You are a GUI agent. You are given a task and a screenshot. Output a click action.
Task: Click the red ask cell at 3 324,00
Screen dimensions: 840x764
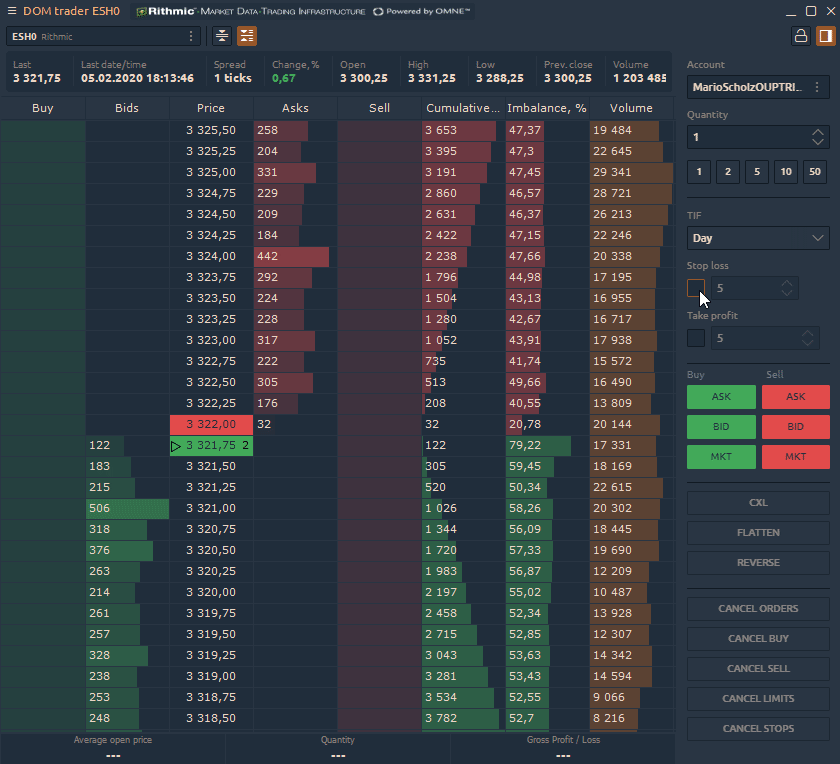coord(291,257)
